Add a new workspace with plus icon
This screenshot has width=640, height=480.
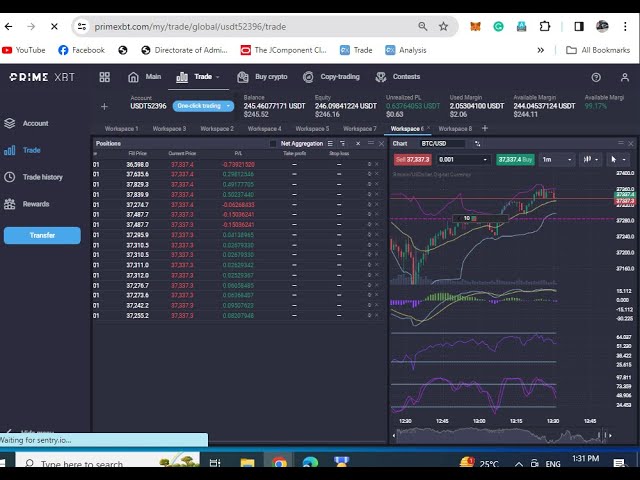point(485,128)
